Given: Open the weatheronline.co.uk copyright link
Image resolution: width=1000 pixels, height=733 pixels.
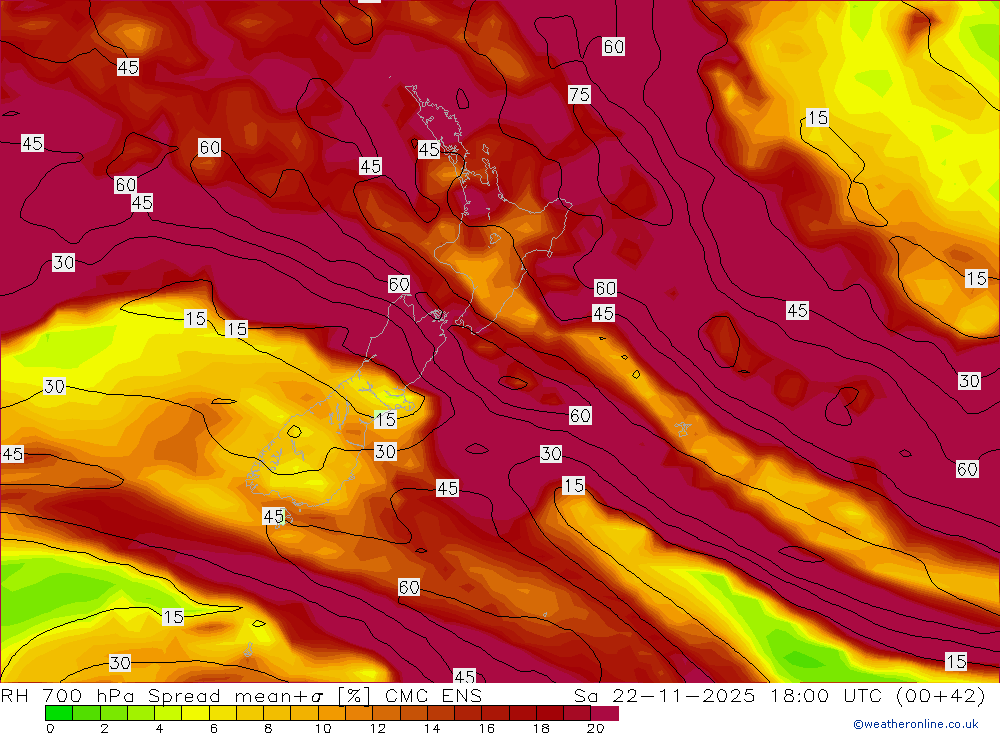Looking at the screenshot, I should pos(916,724).
